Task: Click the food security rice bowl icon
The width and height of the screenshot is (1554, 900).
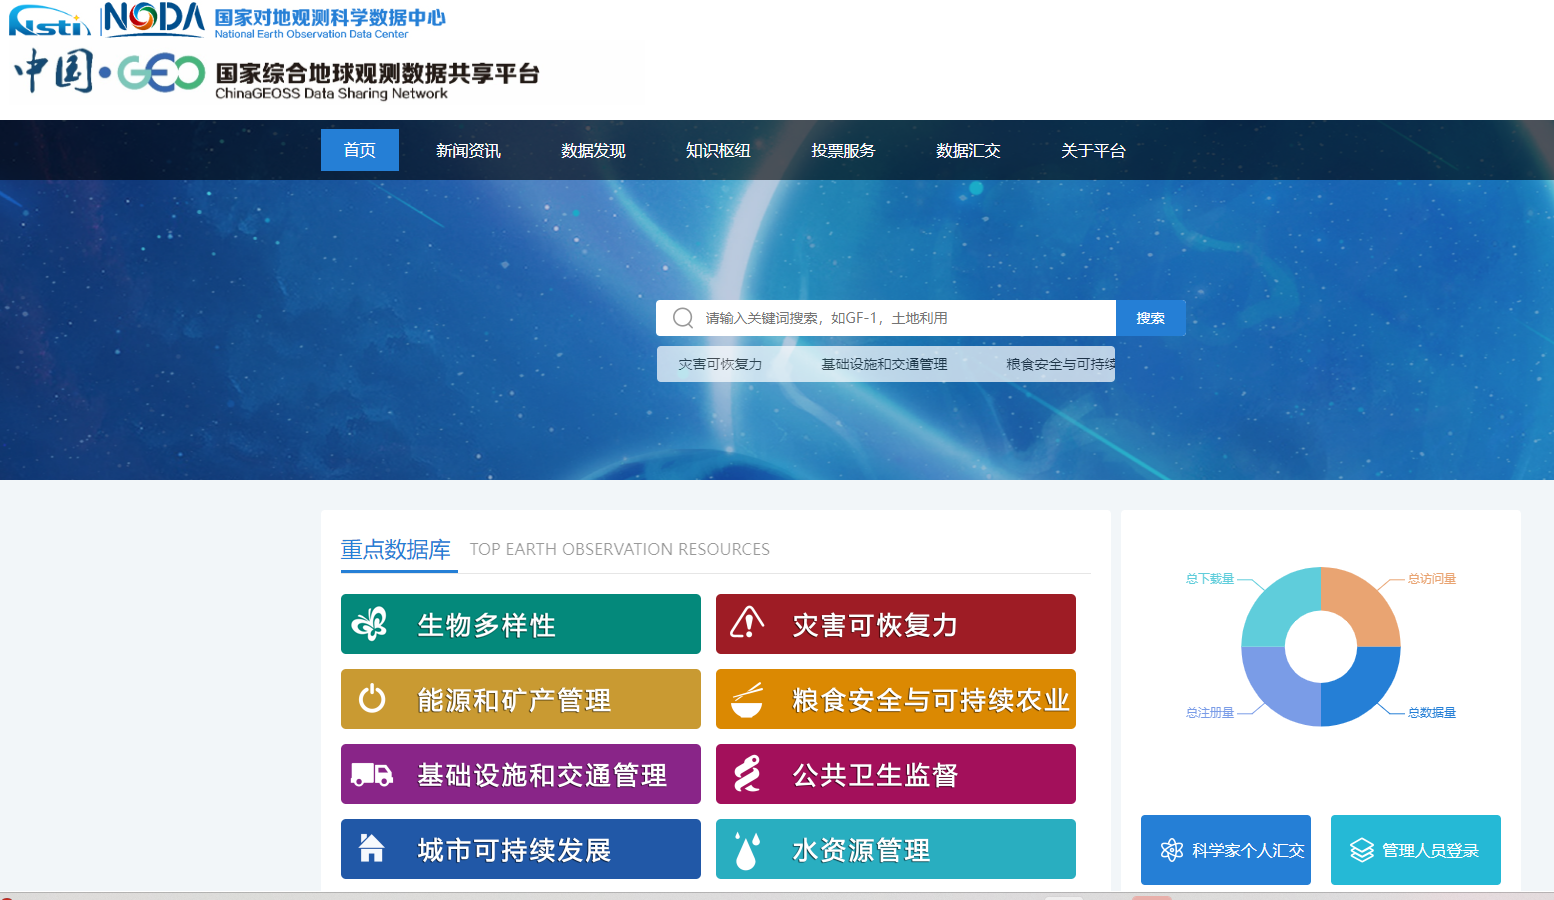Action: pyautogui.click(x=747, y=699)
